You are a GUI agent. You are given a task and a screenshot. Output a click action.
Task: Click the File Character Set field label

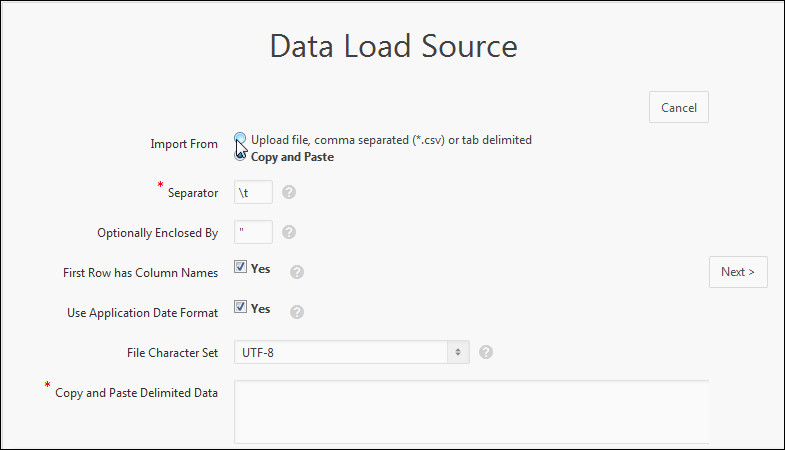pyautogui.click(x=167, y=352)
